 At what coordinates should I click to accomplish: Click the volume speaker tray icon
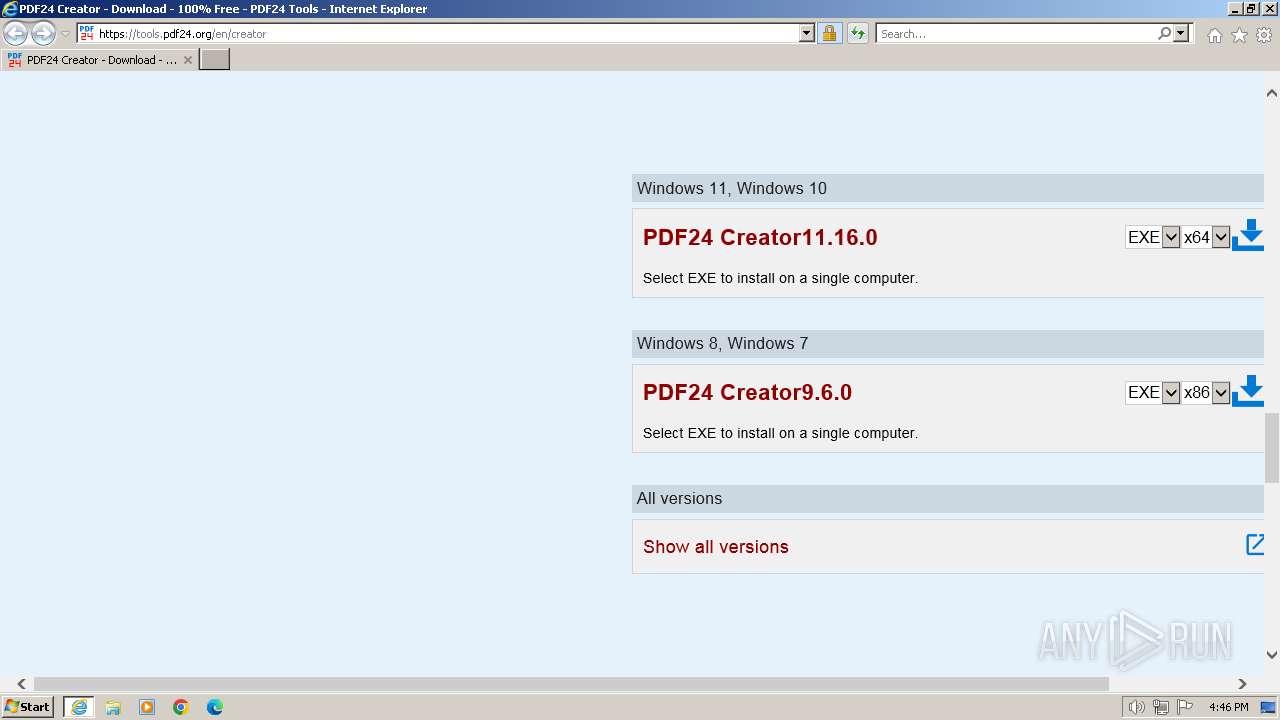[1136, 707]
